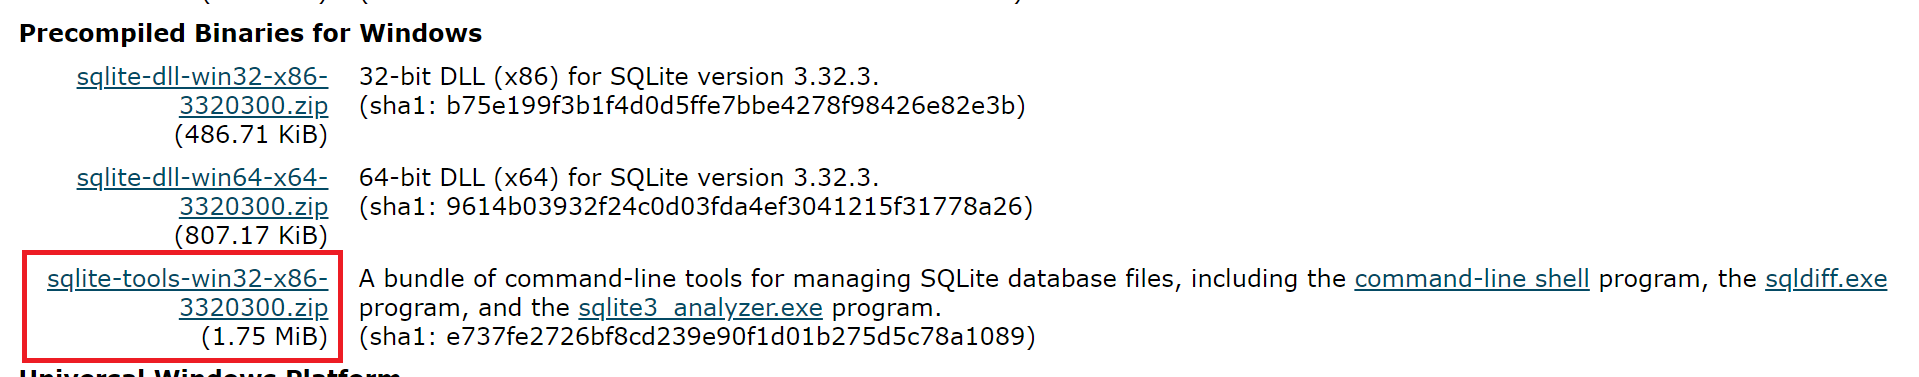Click the 807.17 KiB file size text
The height and width of the screenshot is (377, 1919).
tap(251, 236)
